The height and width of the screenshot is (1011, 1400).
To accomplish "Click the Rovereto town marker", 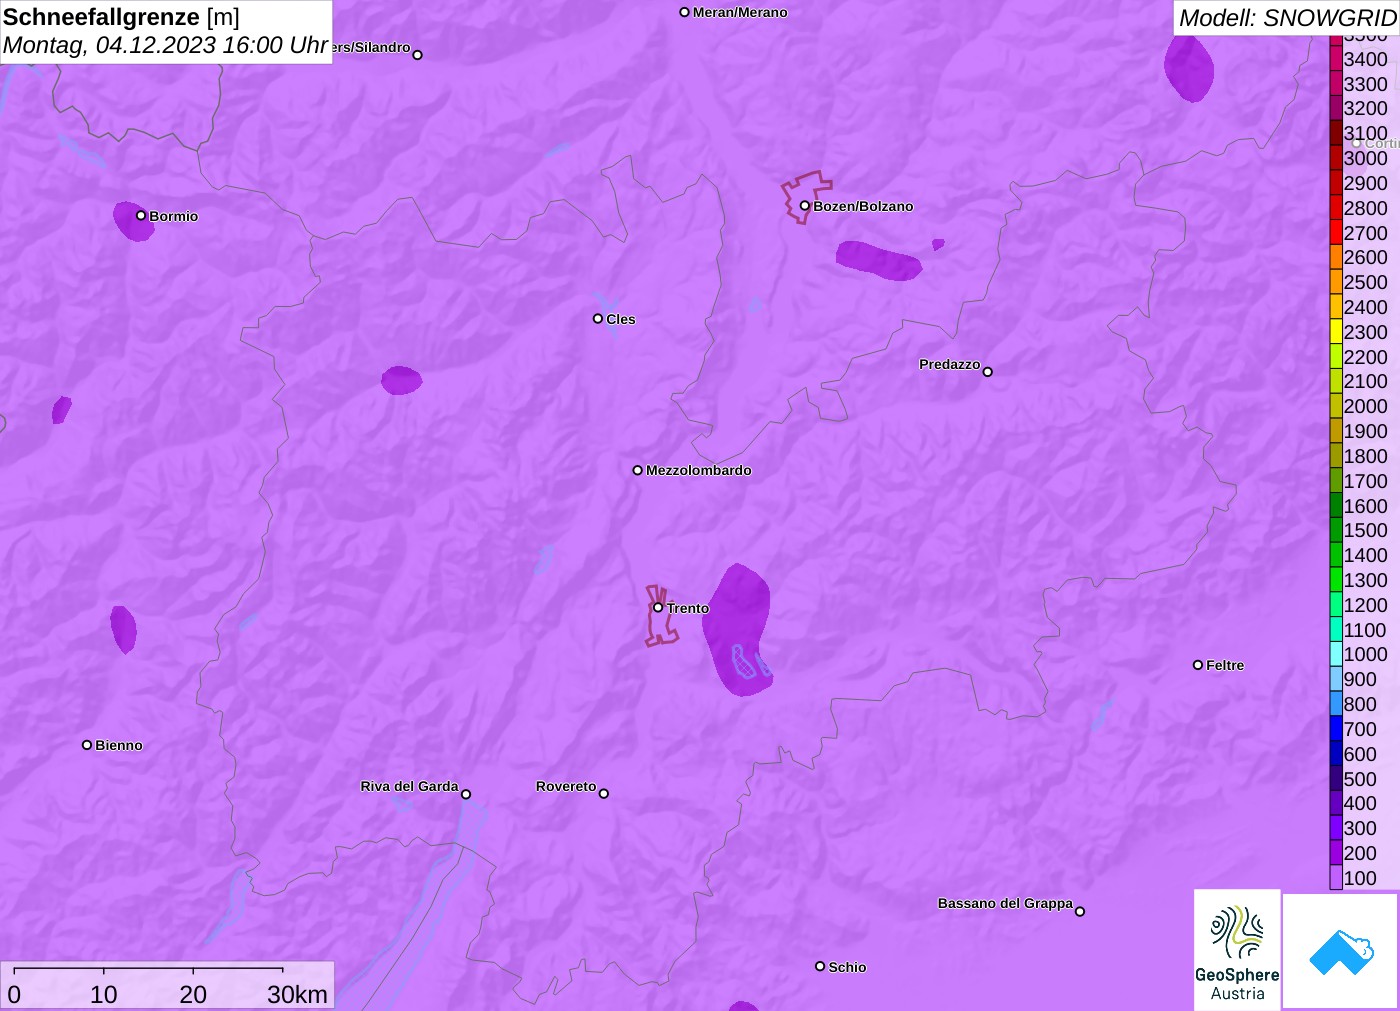I will (x=604, y=794).
